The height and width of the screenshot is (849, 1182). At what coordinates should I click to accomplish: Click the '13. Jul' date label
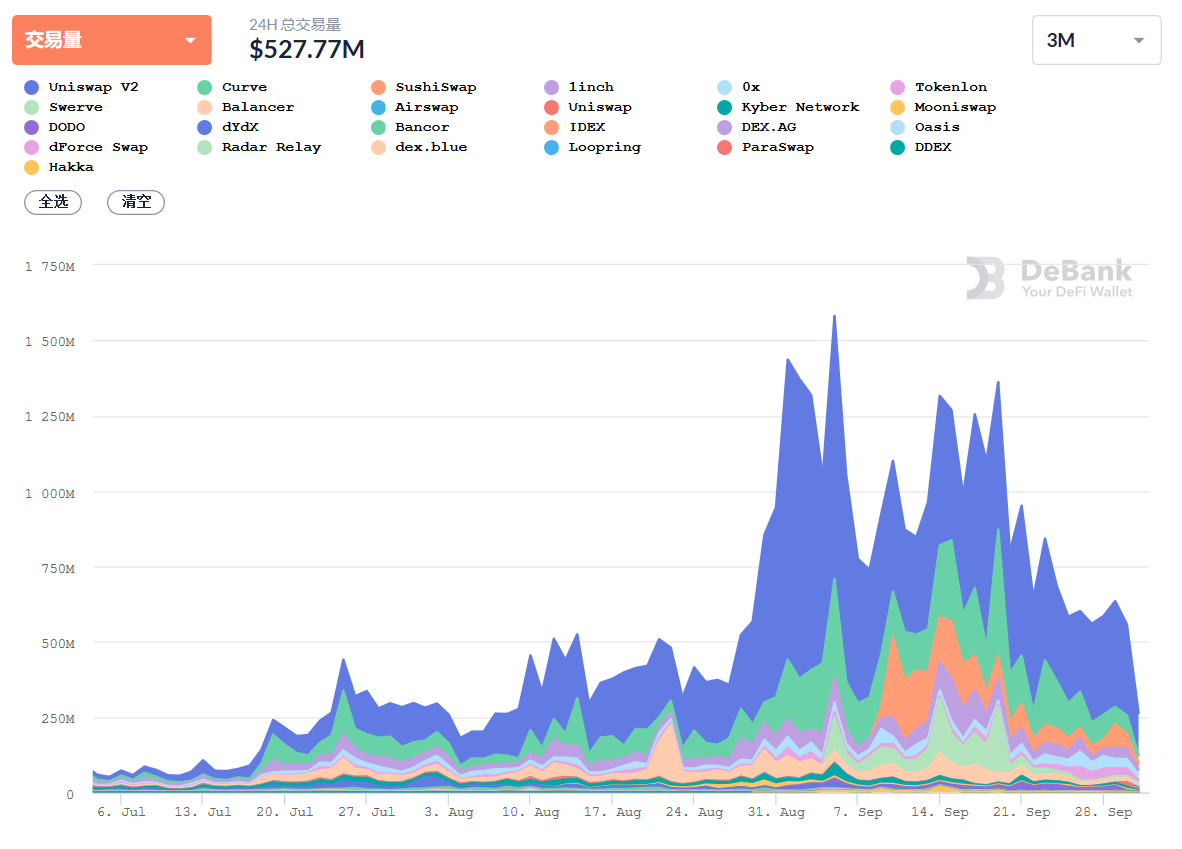[203, 812]
